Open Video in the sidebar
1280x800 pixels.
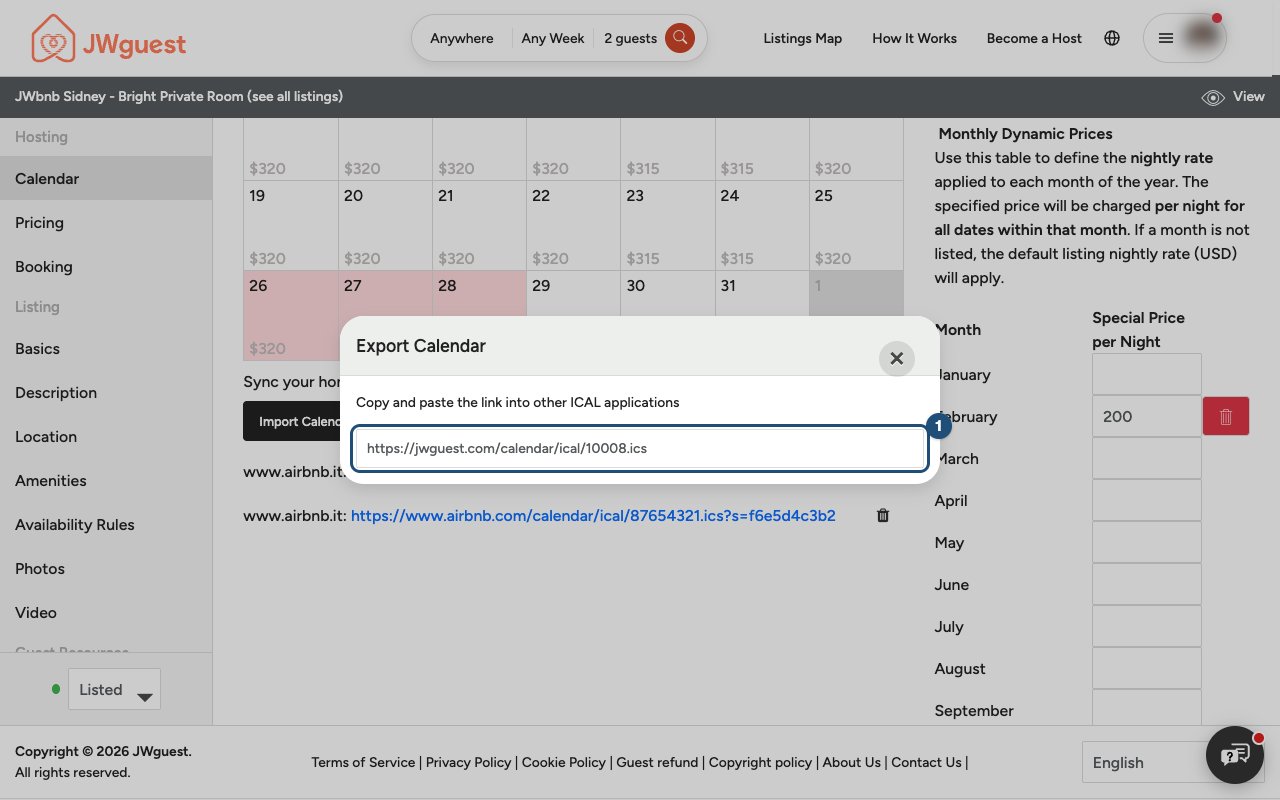pos(106,613)
